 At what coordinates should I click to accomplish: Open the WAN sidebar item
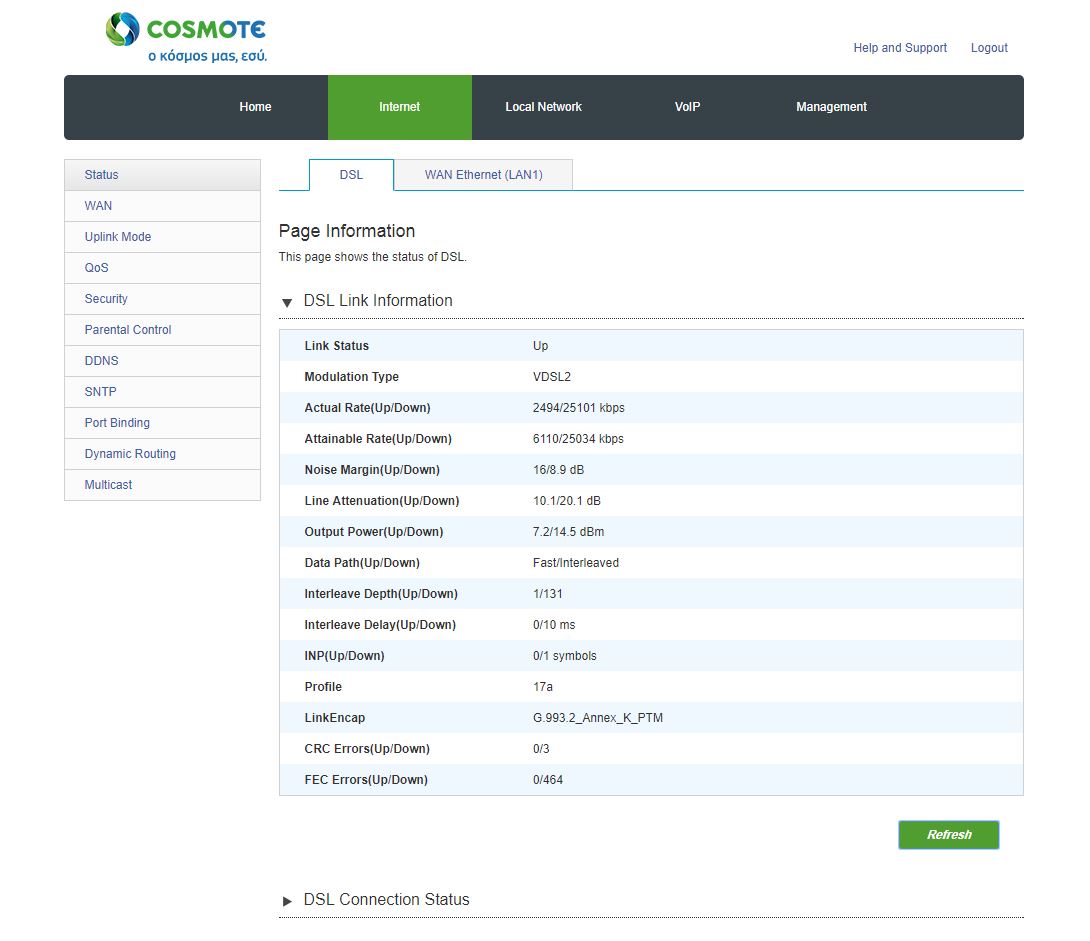pyautogui.click(x=98, y=206)
